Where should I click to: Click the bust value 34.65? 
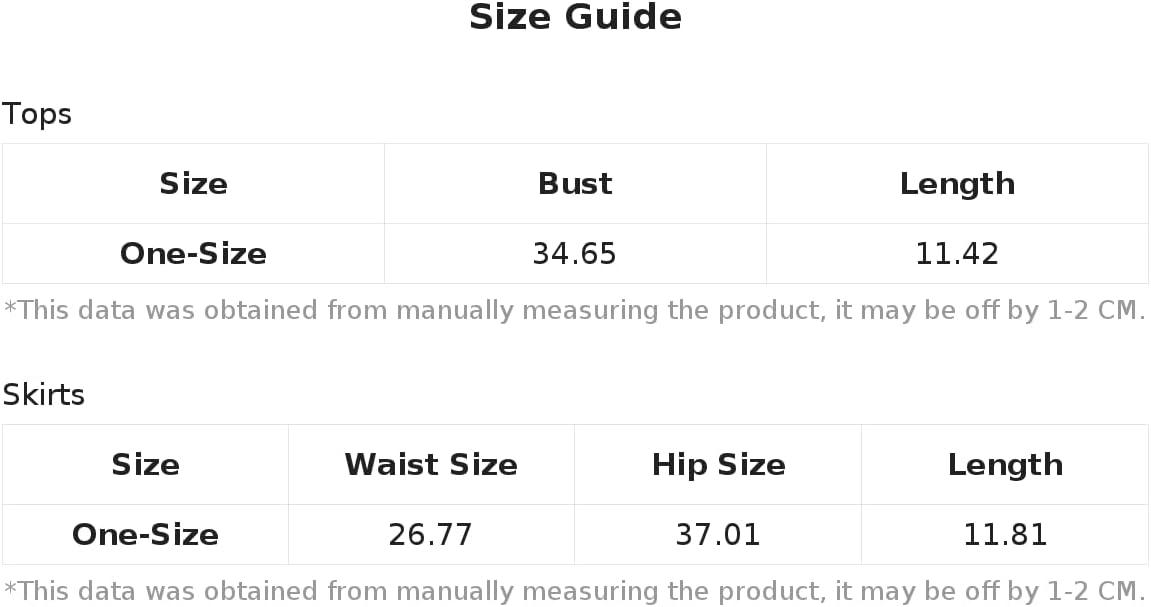point(574,254)
